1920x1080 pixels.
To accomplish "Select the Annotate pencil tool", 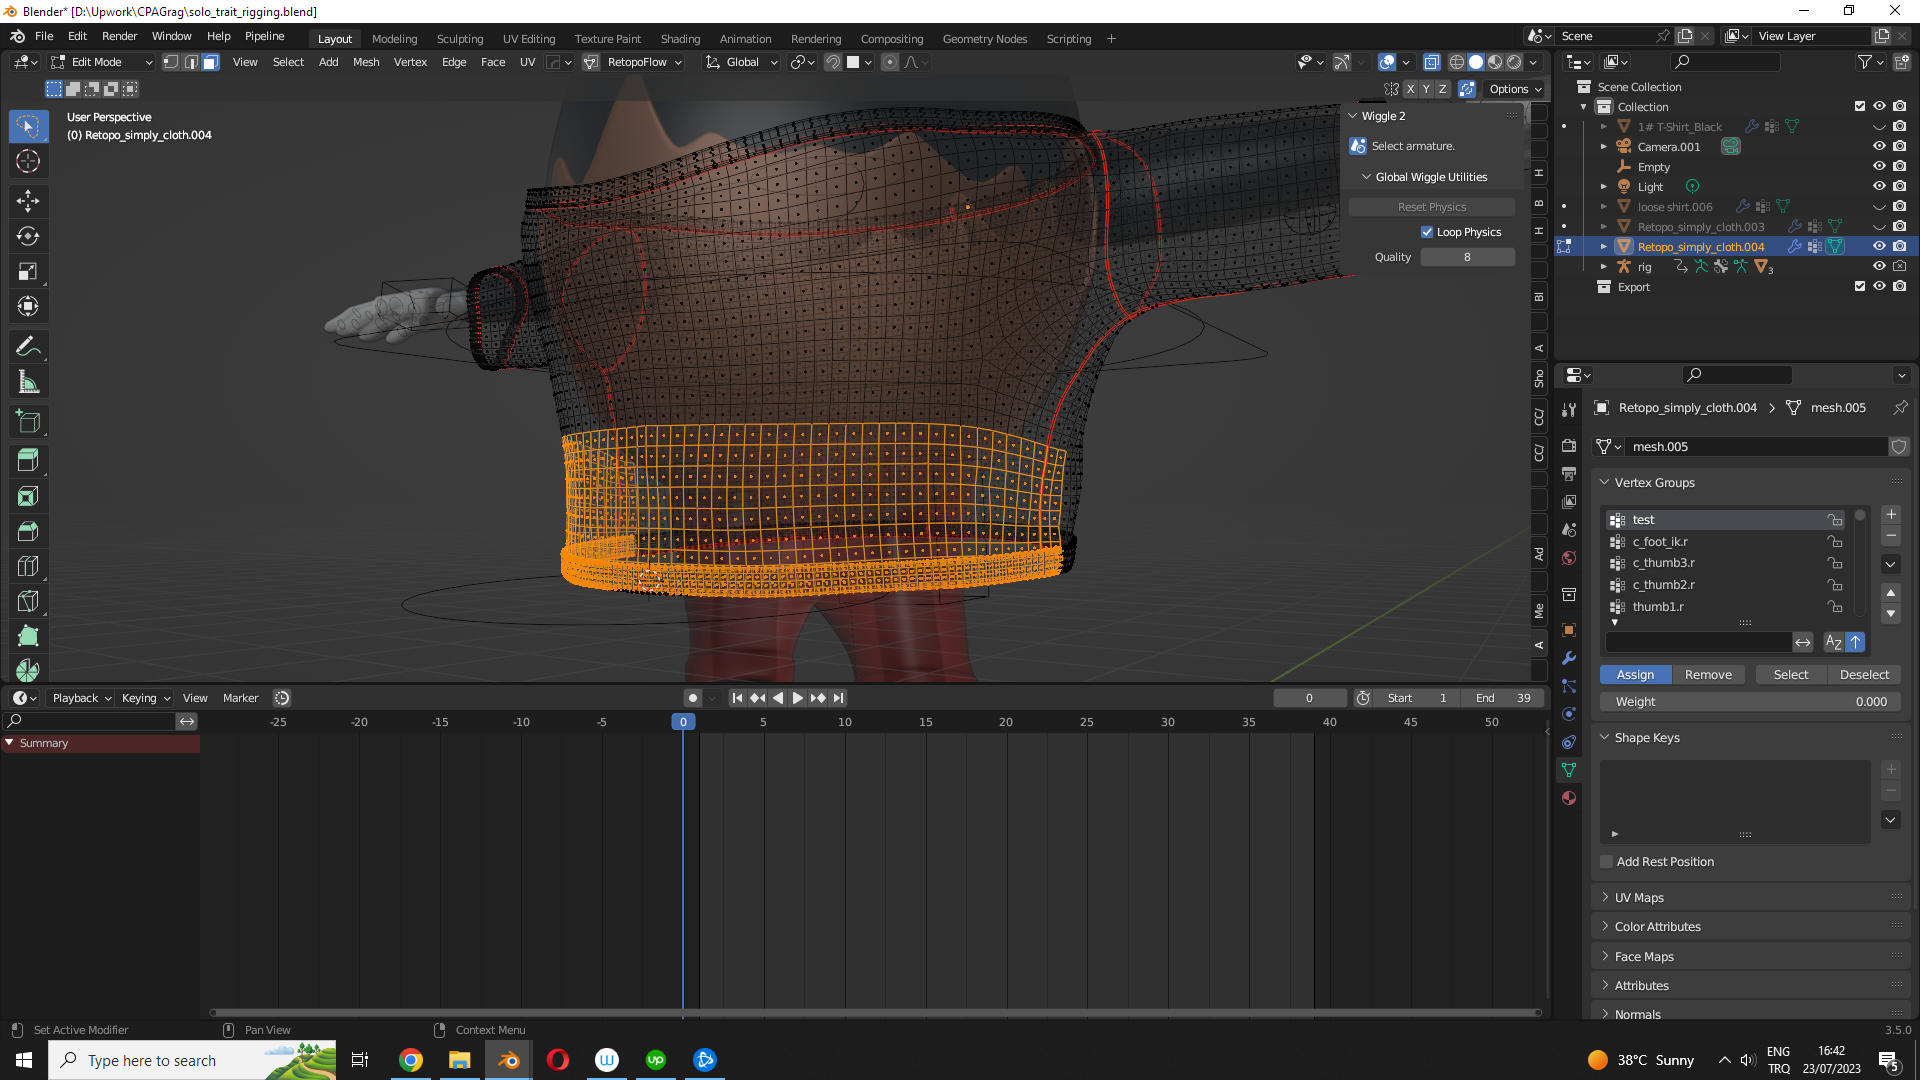I will click(x=28, y=347).
